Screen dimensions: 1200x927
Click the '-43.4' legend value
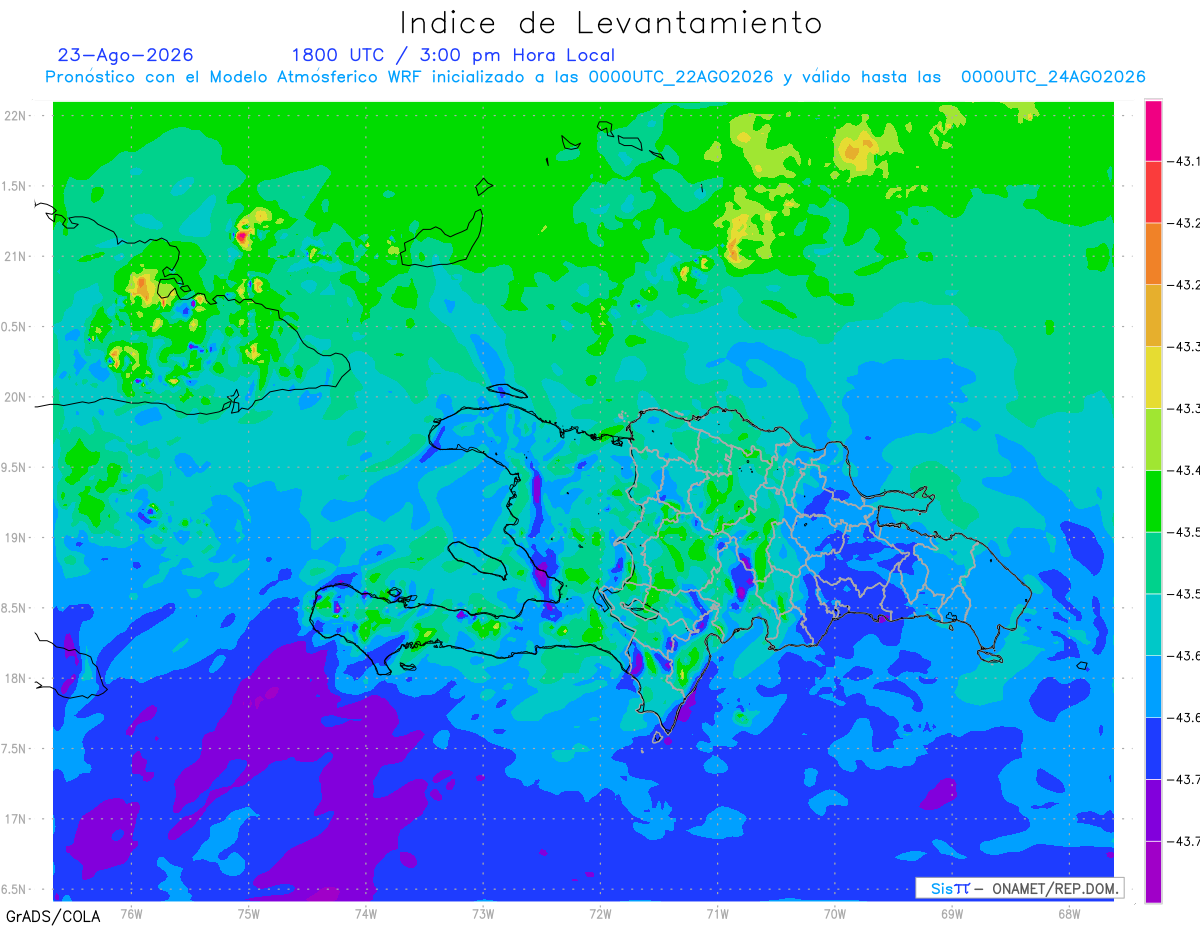[x=1185, y=470]
